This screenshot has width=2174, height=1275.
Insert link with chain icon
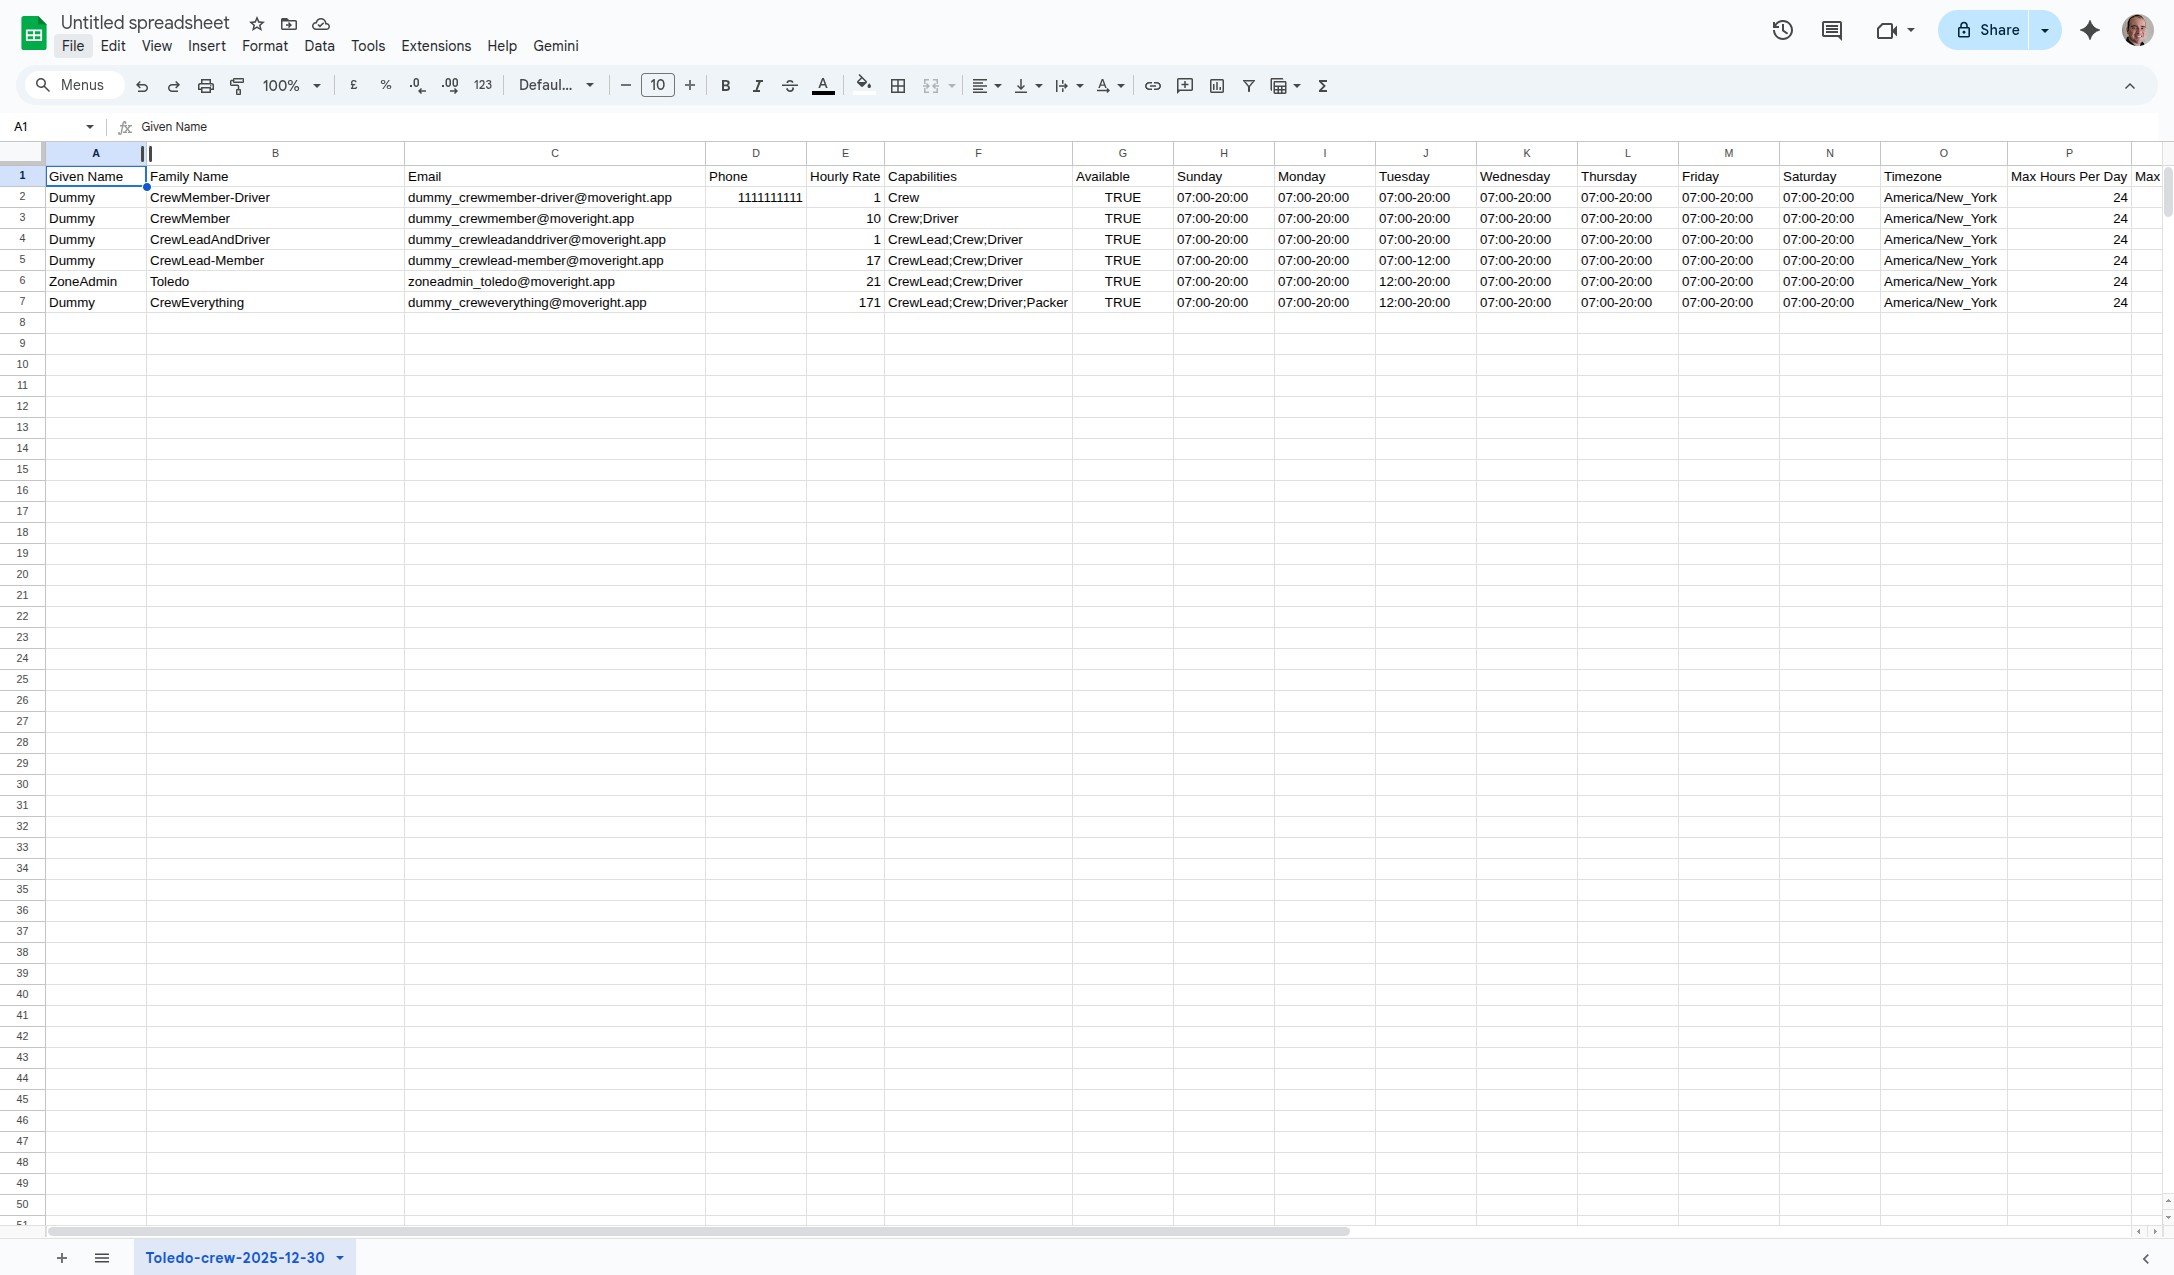(1153, 86)
